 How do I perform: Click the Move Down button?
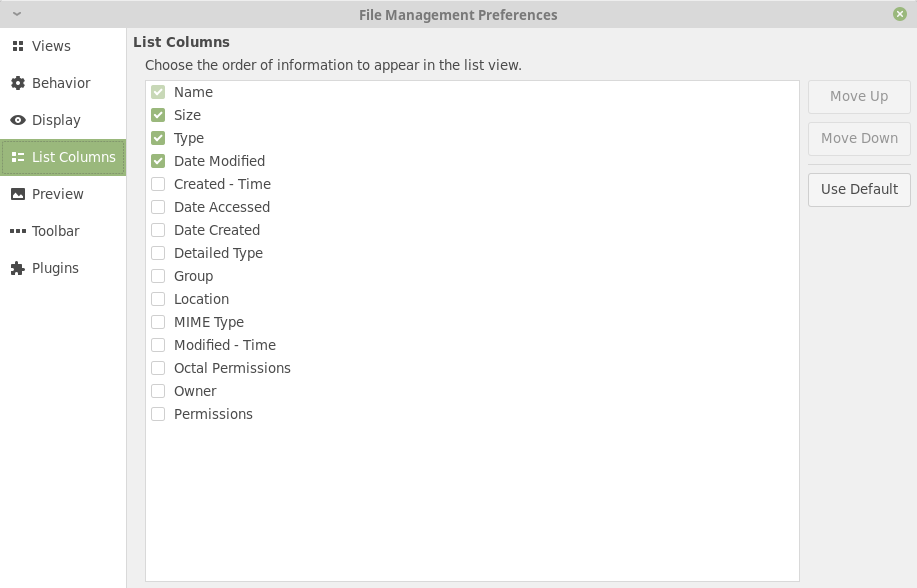point(859,138)
